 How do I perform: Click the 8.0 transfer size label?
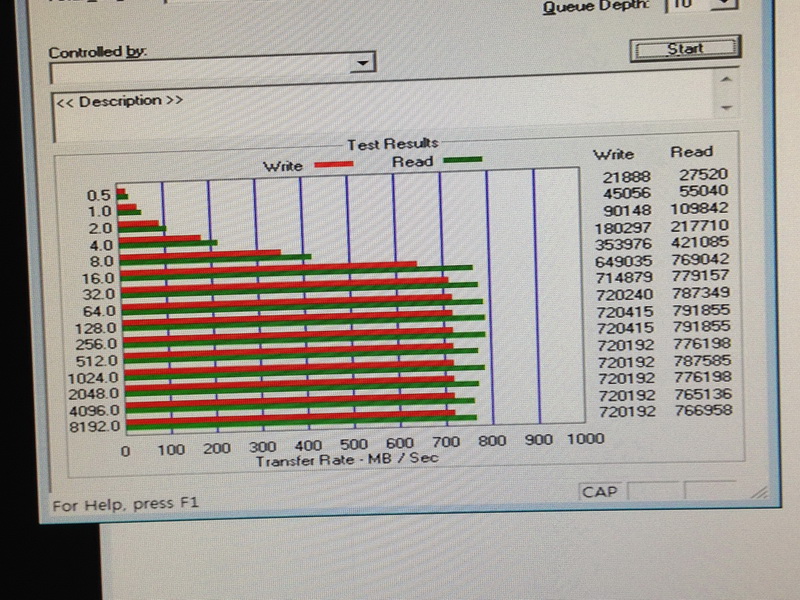tap(102, 262)
